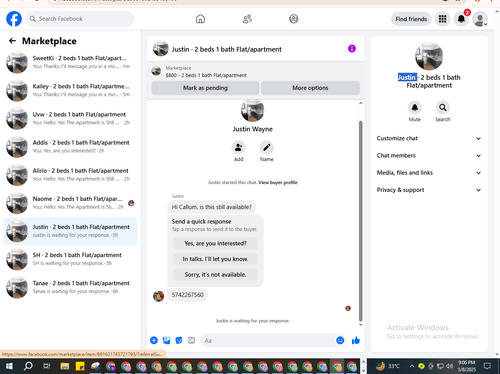Open the notifications bell with red badge

tap(461, 19)
